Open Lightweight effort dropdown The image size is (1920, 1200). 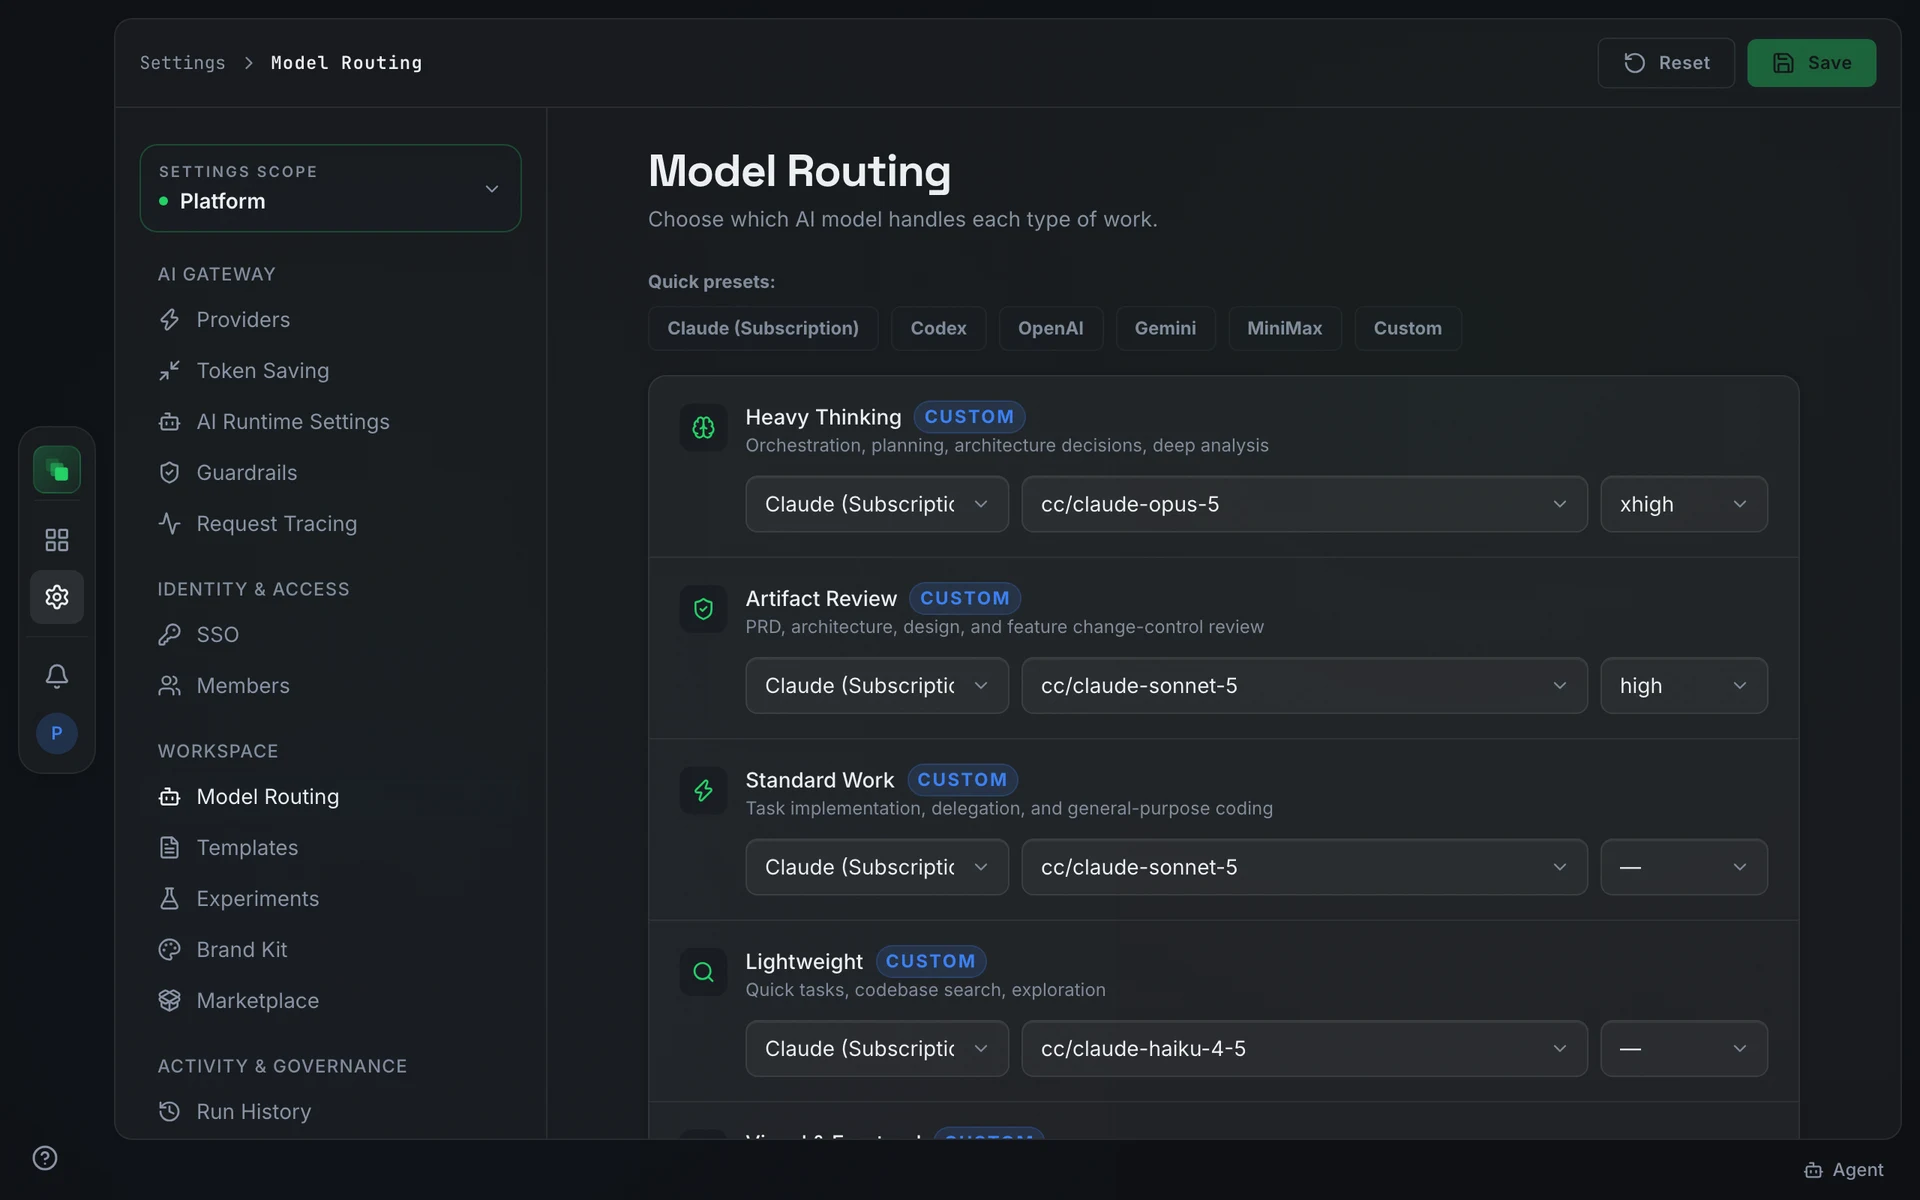coord(1684,1049)
